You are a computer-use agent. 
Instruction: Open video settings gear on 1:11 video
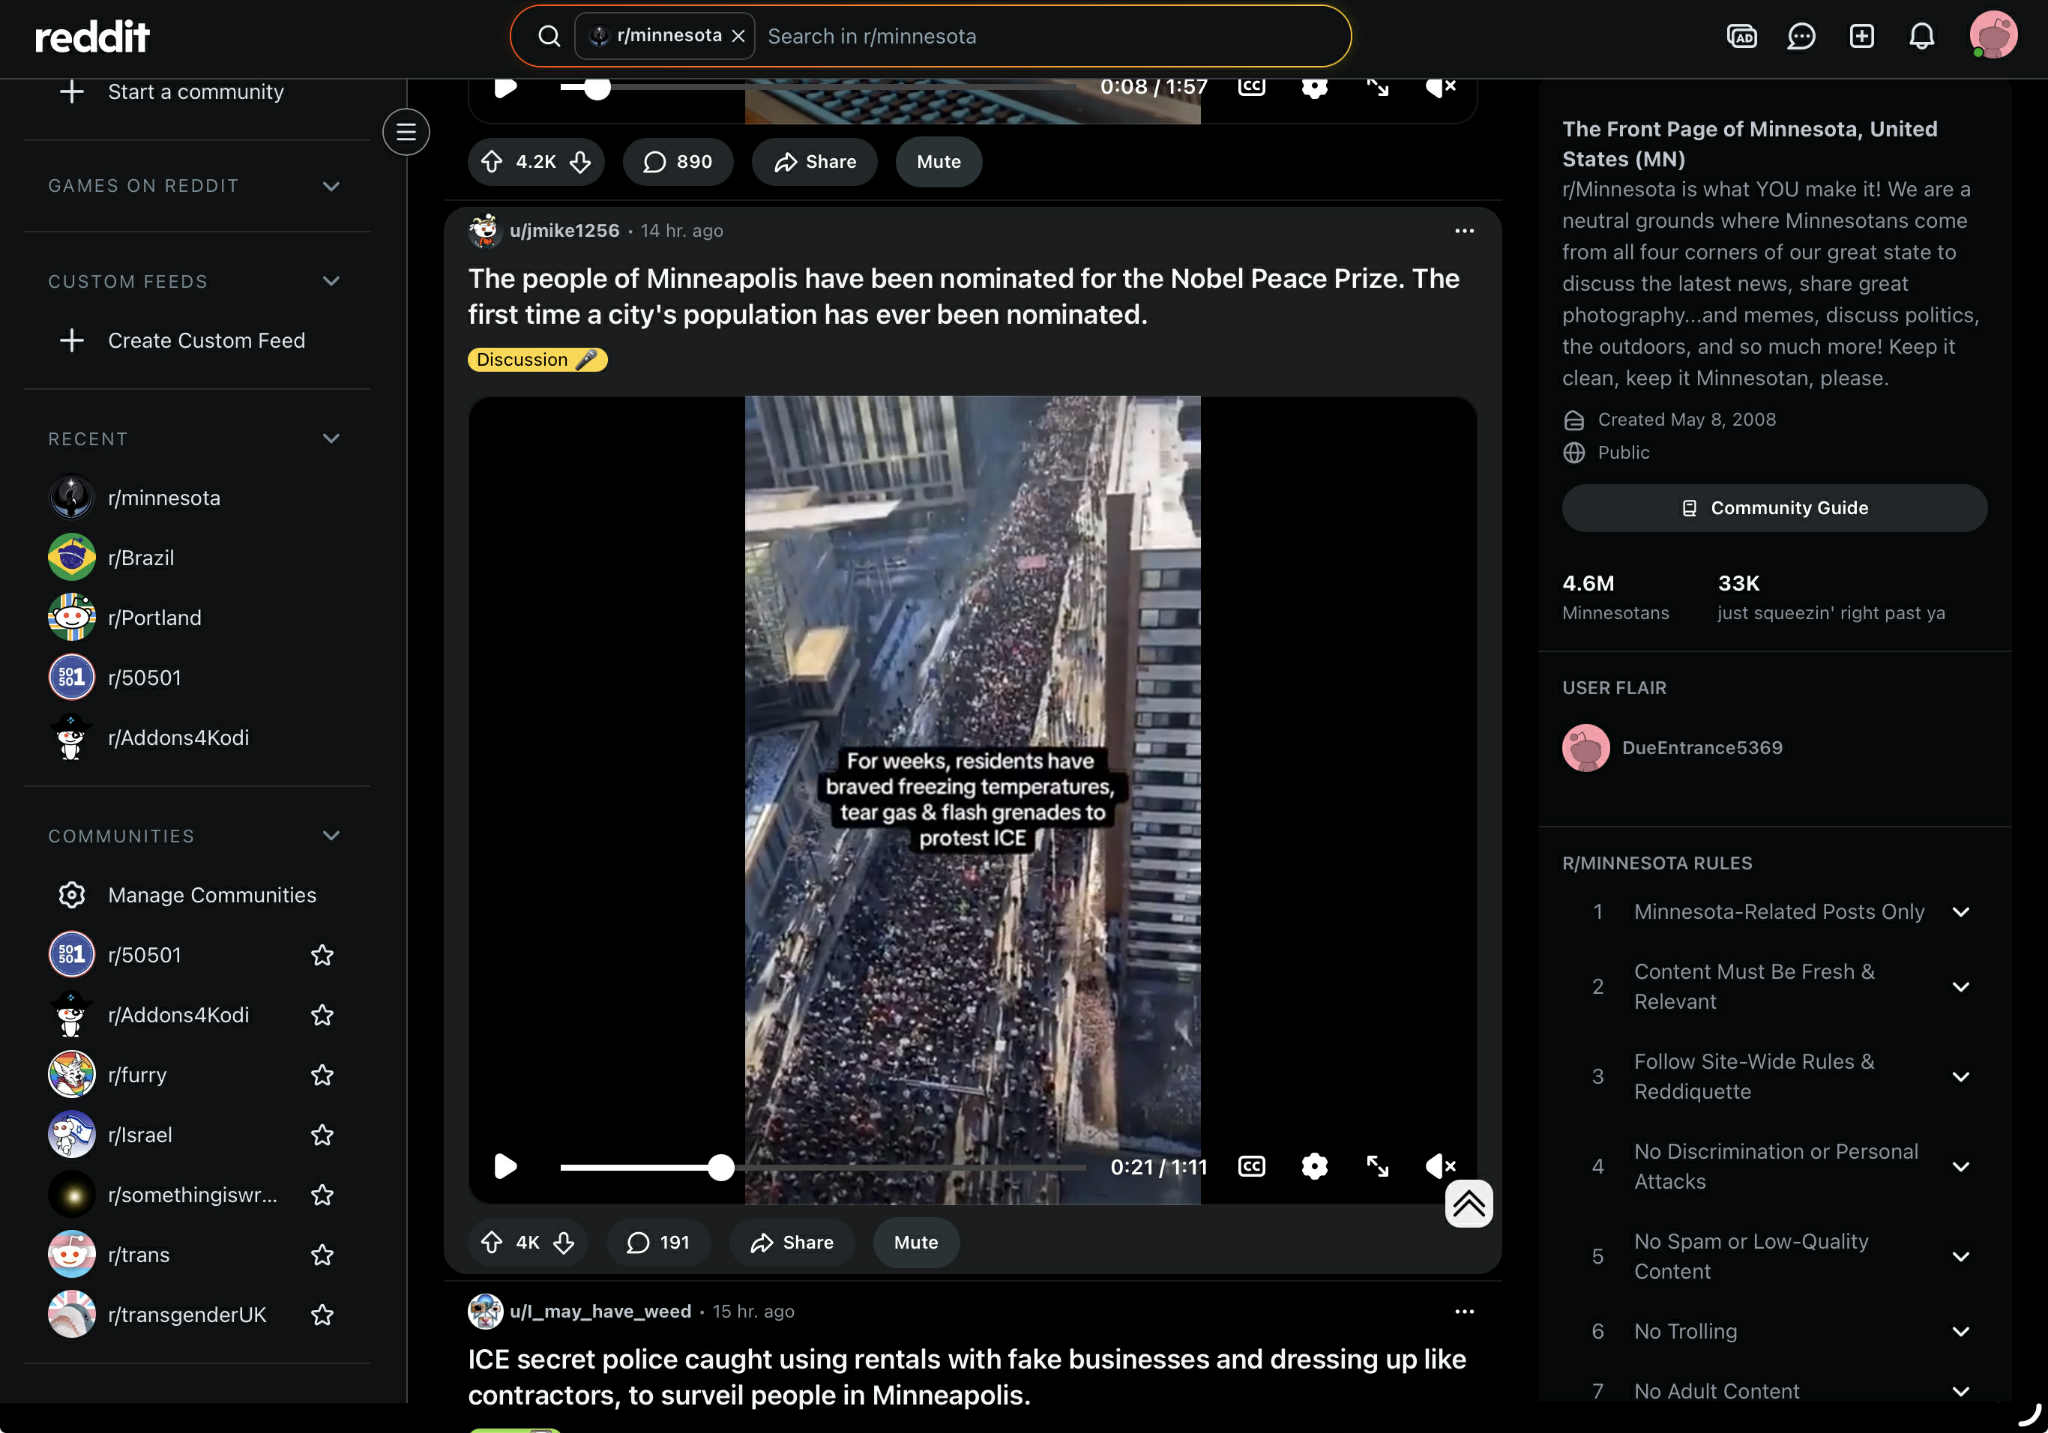pyautogui.click(x=1314, y=1166)
